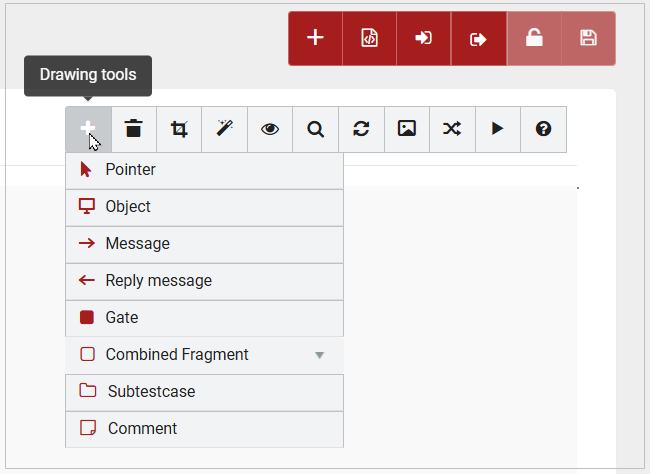Click the magic wand icon
650x474 pixels.
[224, 129]
